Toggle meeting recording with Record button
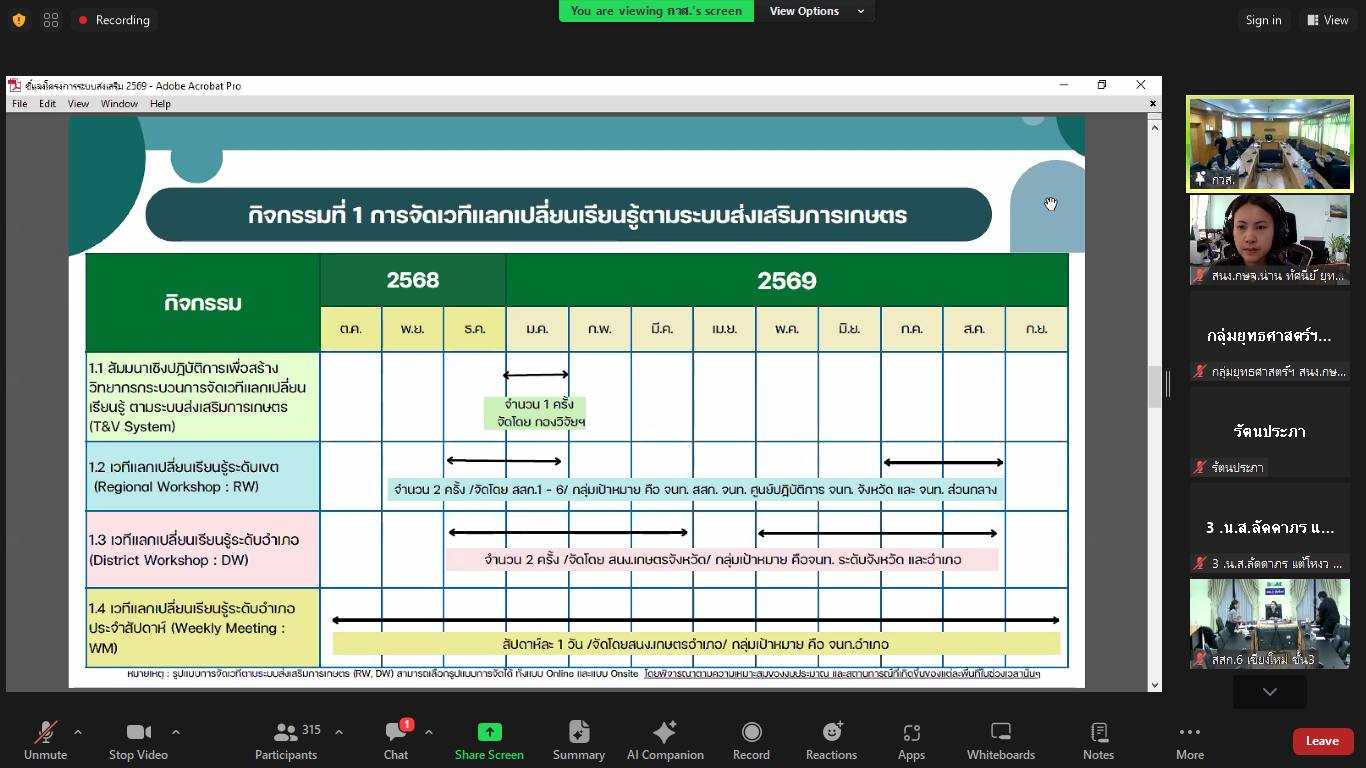Image resolution: width=1366 pixels, height=768 pixels. 751,740
